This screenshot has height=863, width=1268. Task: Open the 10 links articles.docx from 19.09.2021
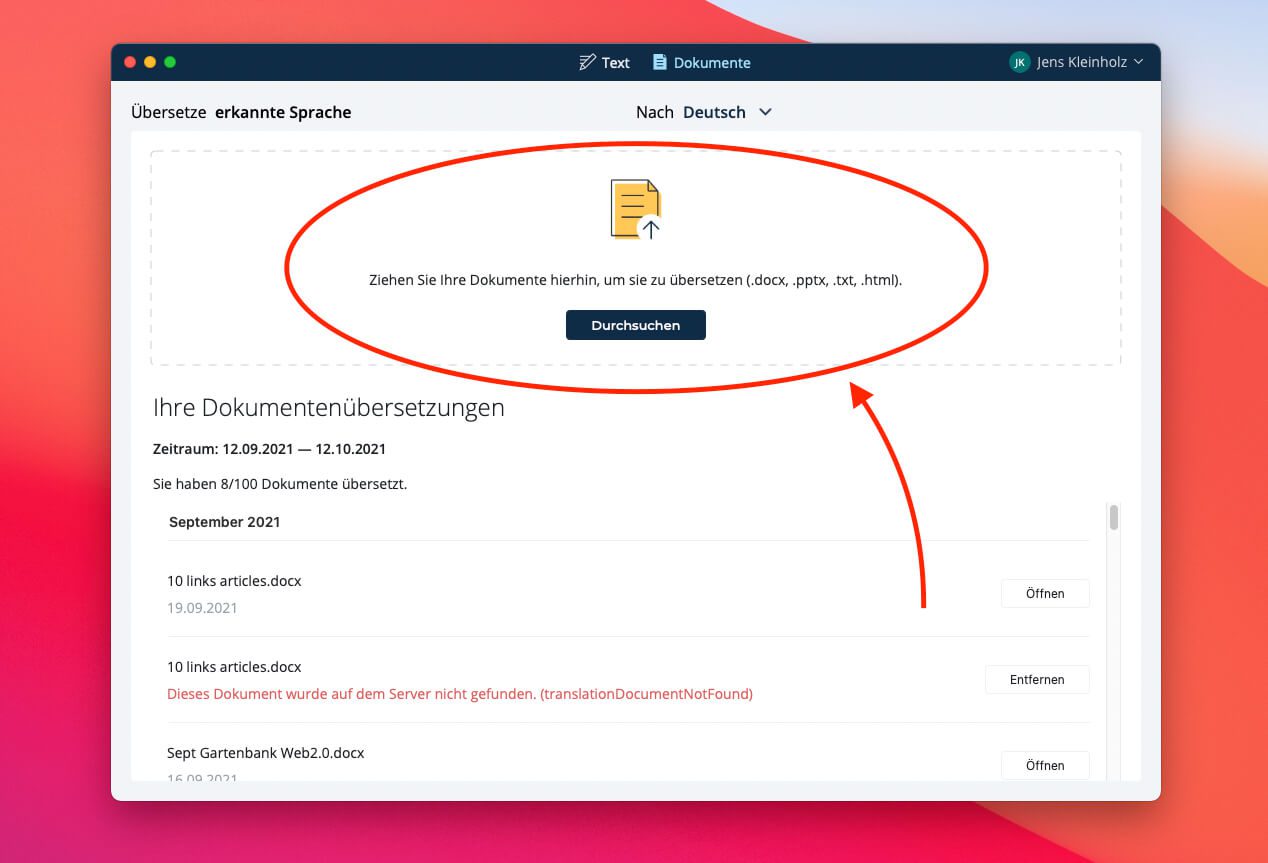[1045, 593]
